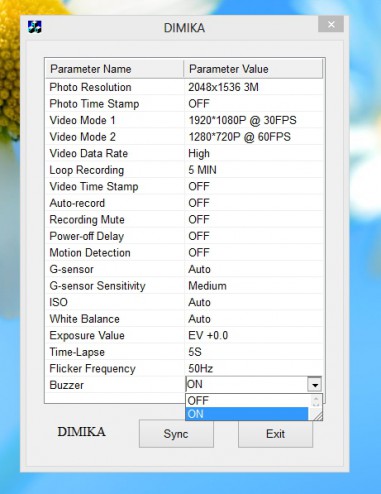Select the Power-off Delay parameter

click(x=87, y=236)
